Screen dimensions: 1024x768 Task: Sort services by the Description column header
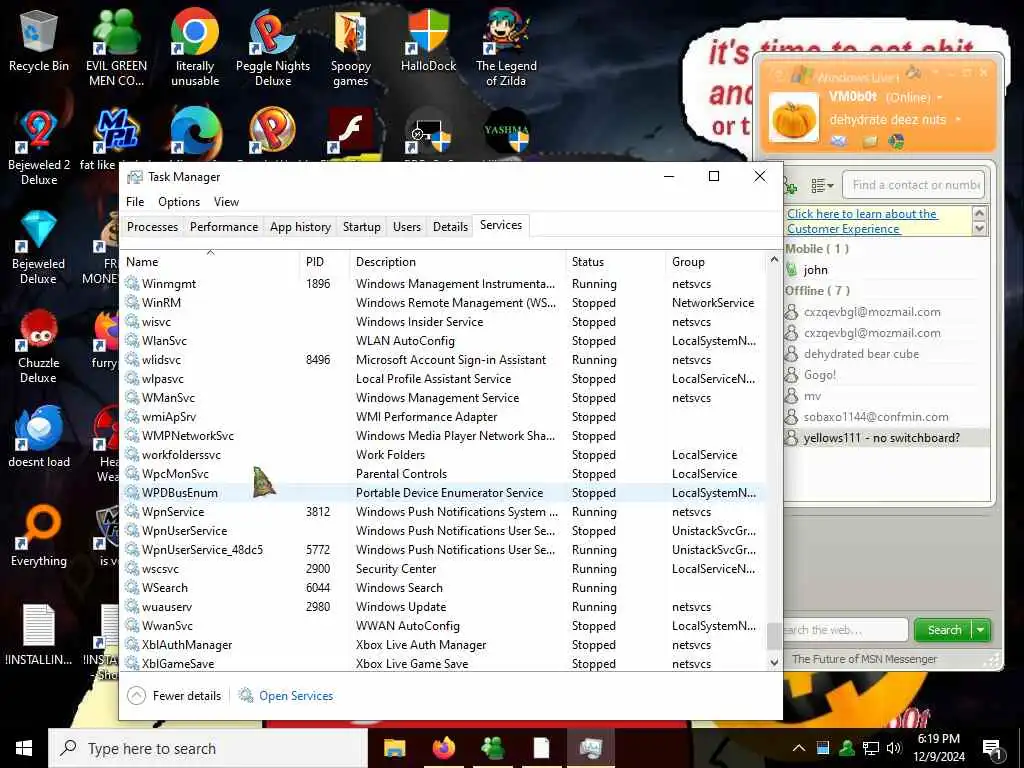(458, 262)
